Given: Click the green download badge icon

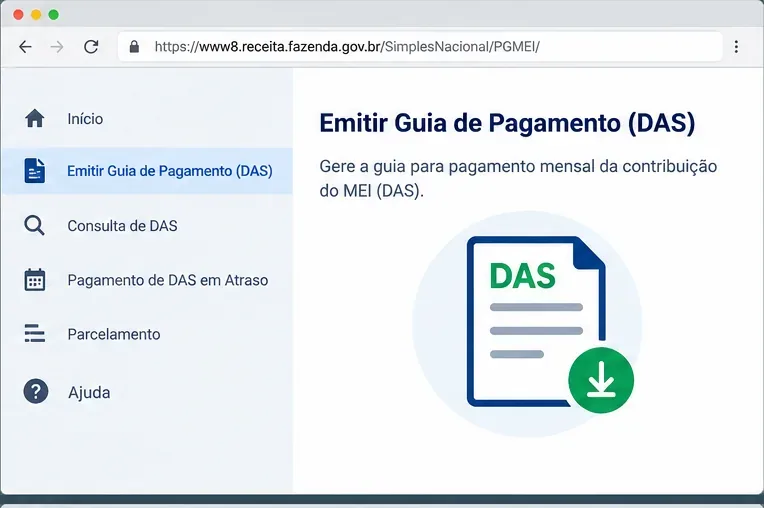Looking at the screenshot, I should coord(601,380).
